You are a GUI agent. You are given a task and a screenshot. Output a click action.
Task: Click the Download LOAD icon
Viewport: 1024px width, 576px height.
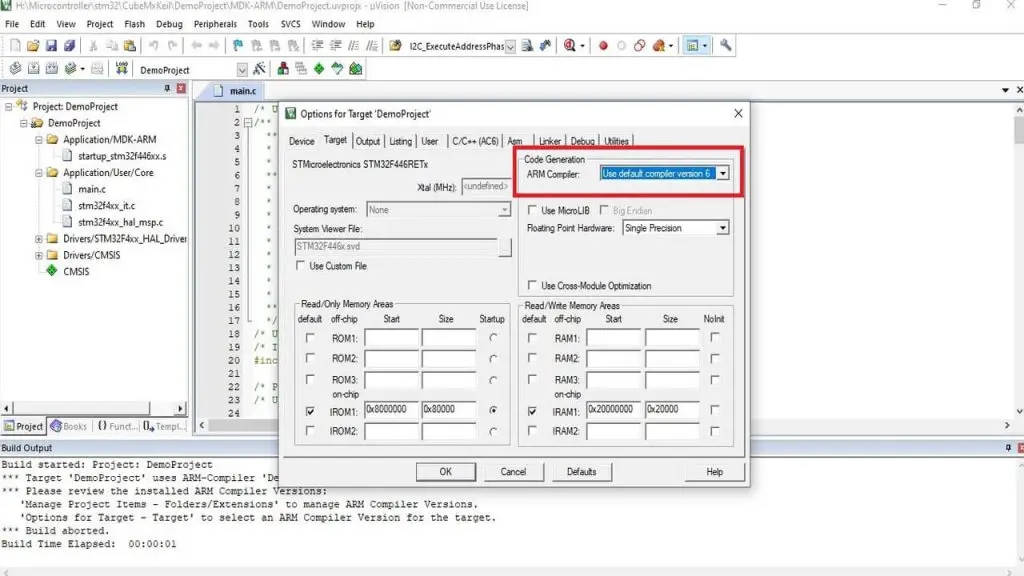click(x=121, y=69)
